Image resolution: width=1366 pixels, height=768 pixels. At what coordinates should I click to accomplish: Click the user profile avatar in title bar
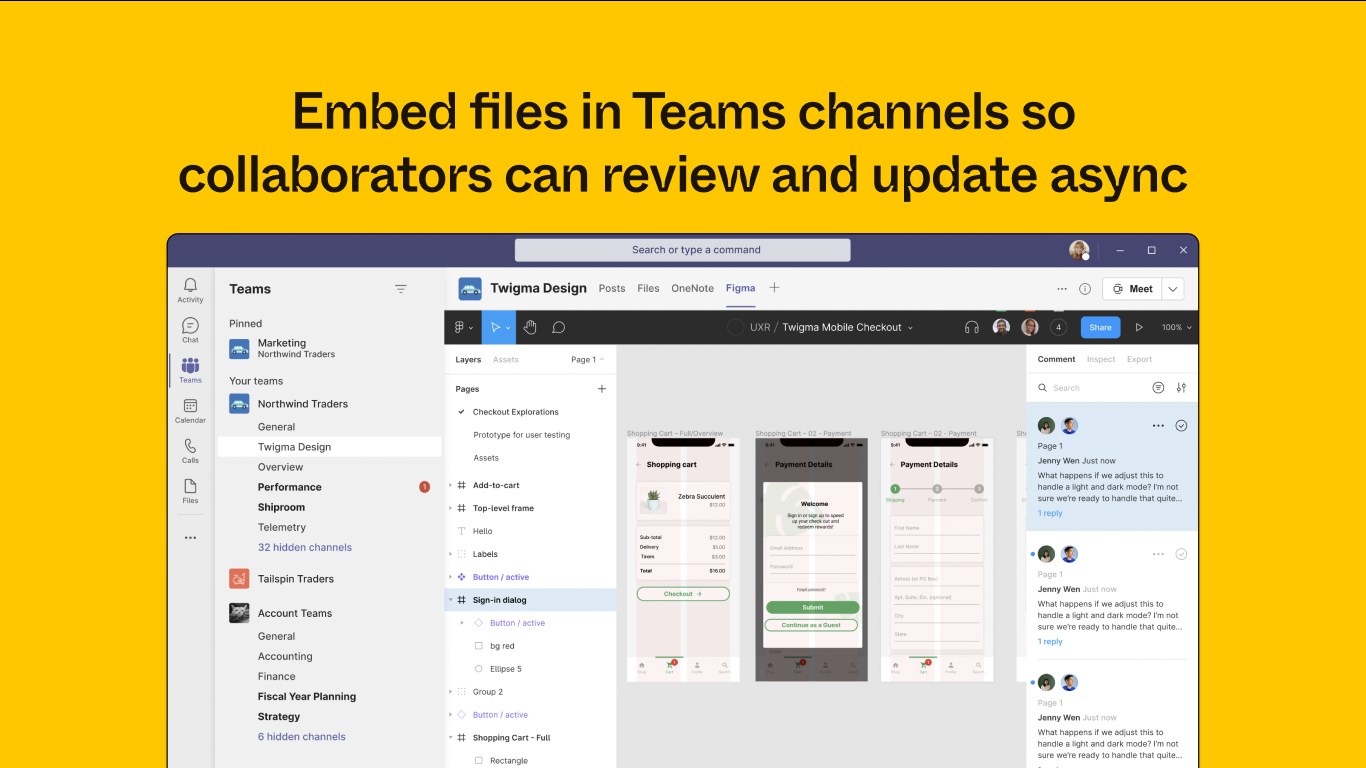(1079, 250)
